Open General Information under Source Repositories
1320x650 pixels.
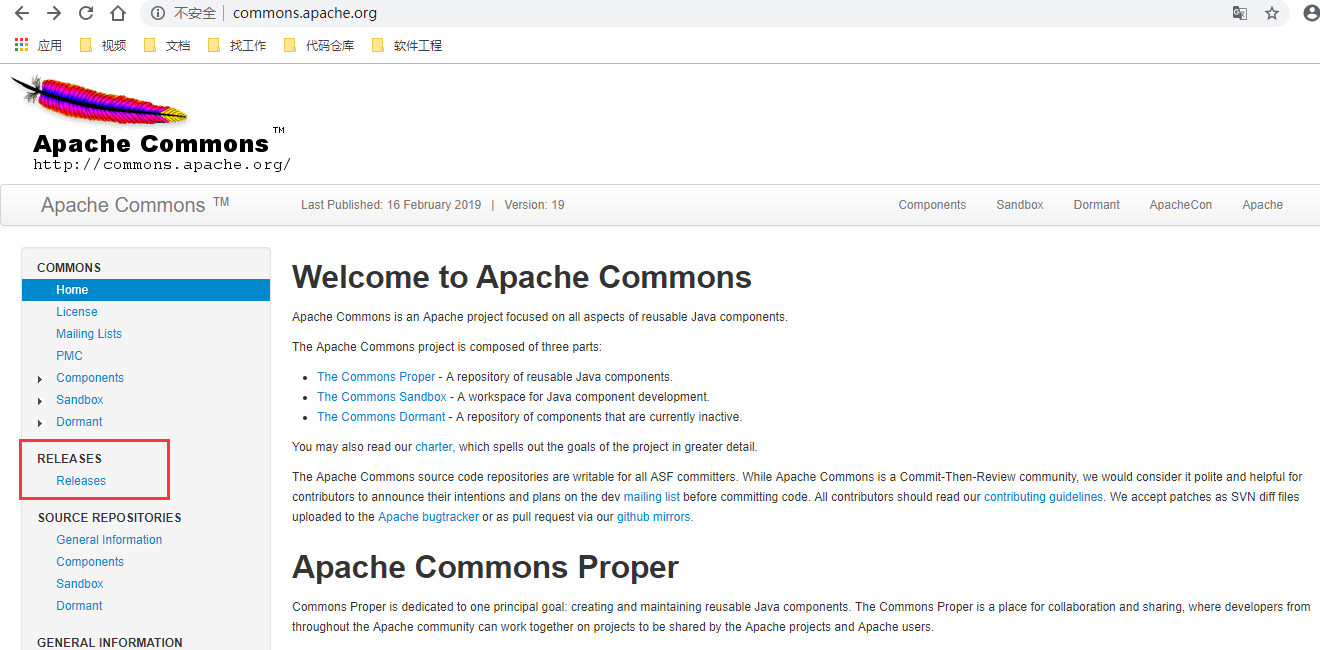point(109,540)
